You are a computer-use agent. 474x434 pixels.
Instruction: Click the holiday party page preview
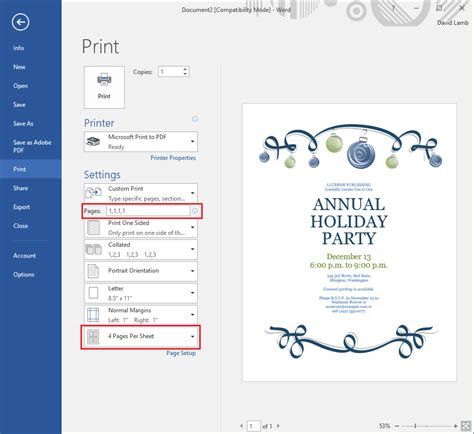pyautogui.click(x=349, y=243)
